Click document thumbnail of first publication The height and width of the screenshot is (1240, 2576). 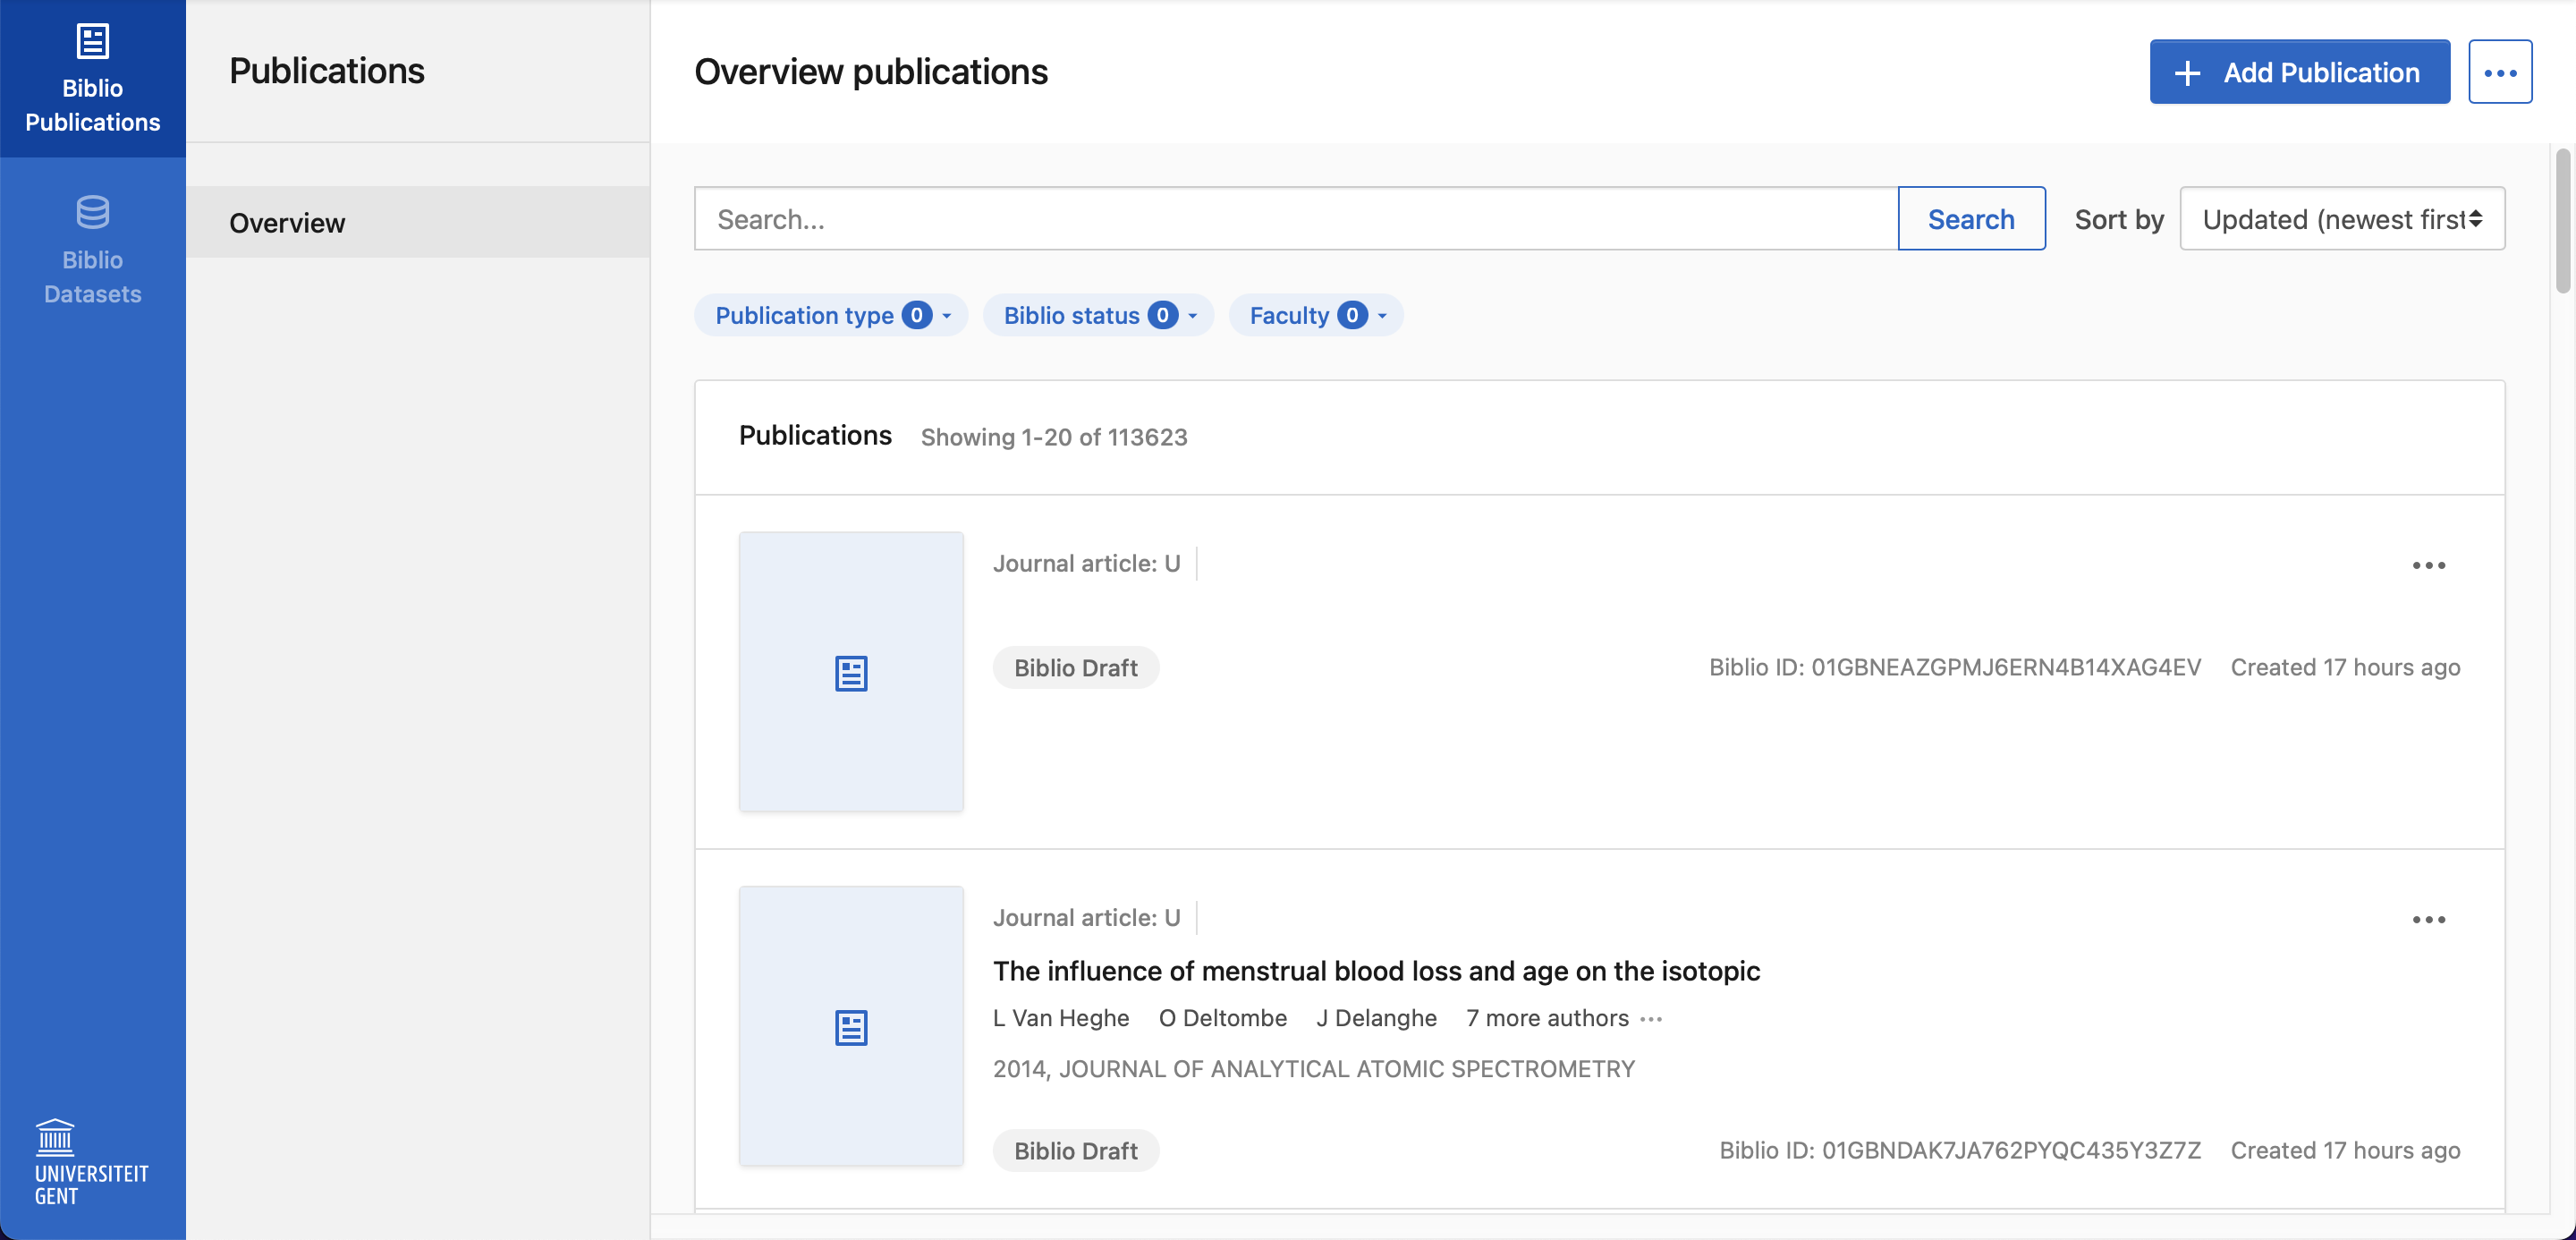(x=850, y=673)
